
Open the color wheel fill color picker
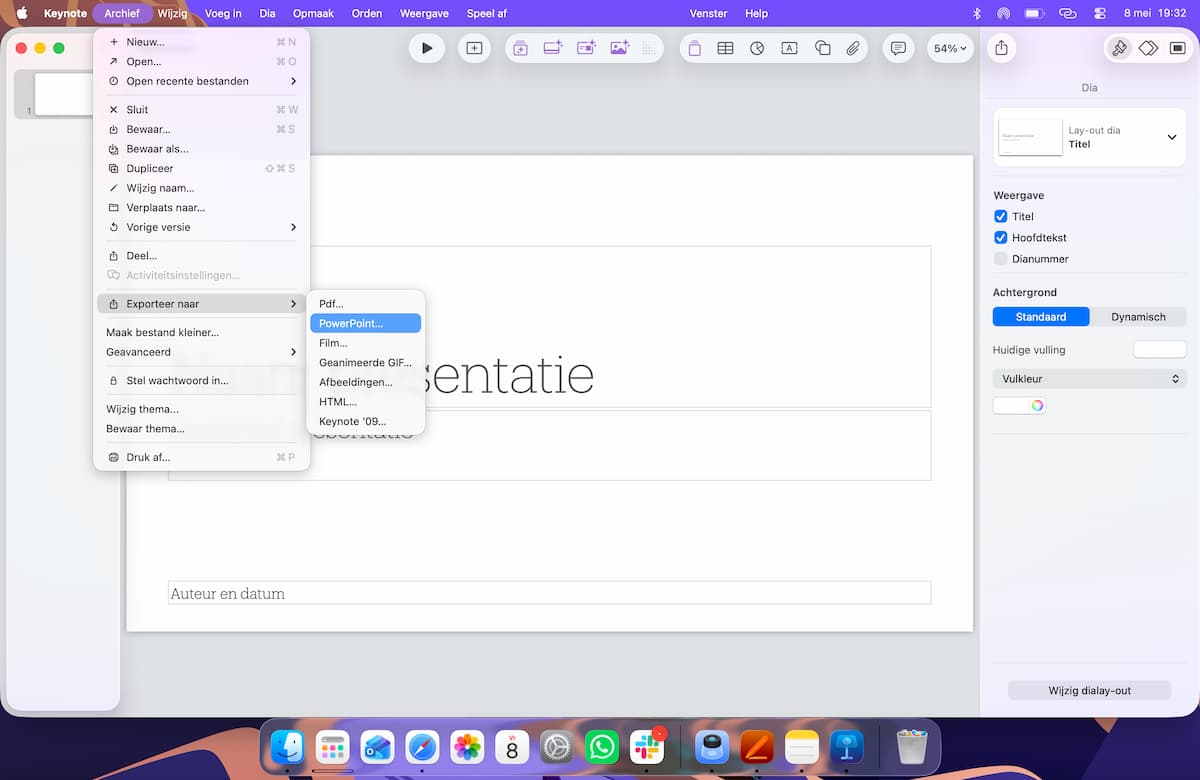(1037, 405)
